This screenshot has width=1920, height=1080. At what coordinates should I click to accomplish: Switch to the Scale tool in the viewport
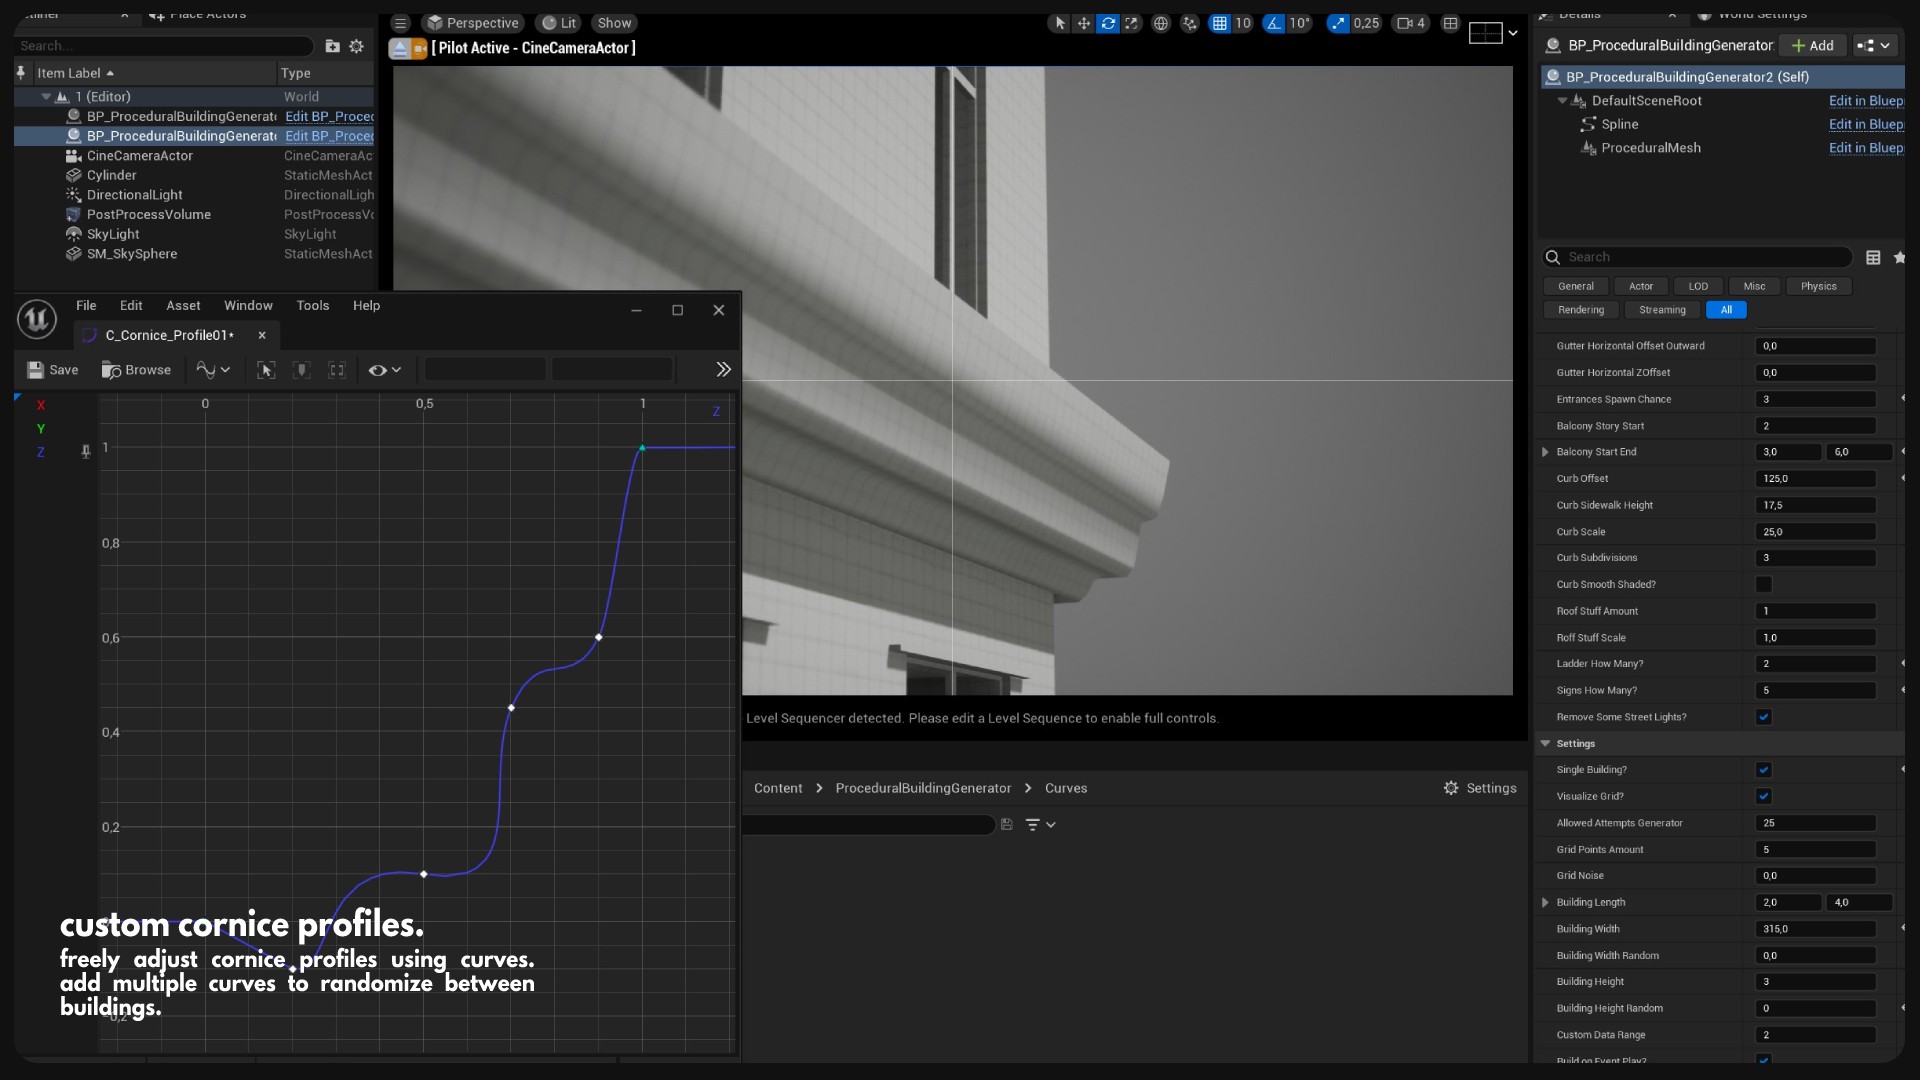point(1132,23)
